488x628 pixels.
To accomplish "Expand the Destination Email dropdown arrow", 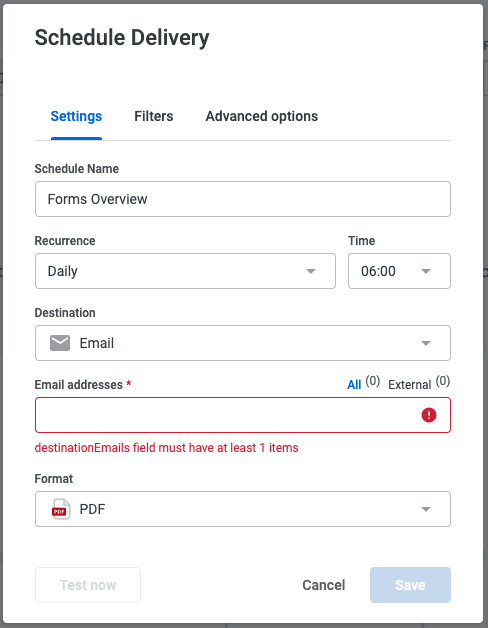I will point(426,343).
